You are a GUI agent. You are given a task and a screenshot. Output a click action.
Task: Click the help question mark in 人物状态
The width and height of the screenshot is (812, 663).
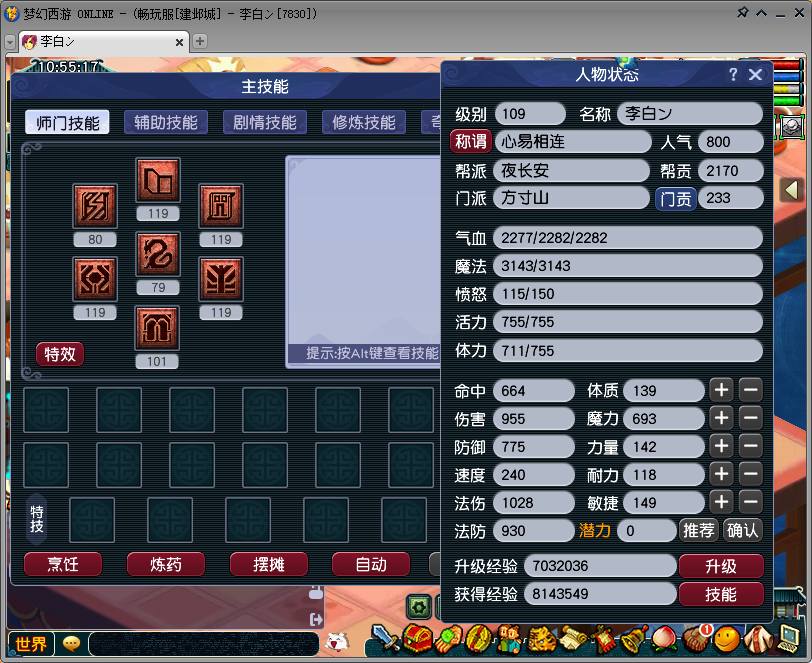click(733, 75)
